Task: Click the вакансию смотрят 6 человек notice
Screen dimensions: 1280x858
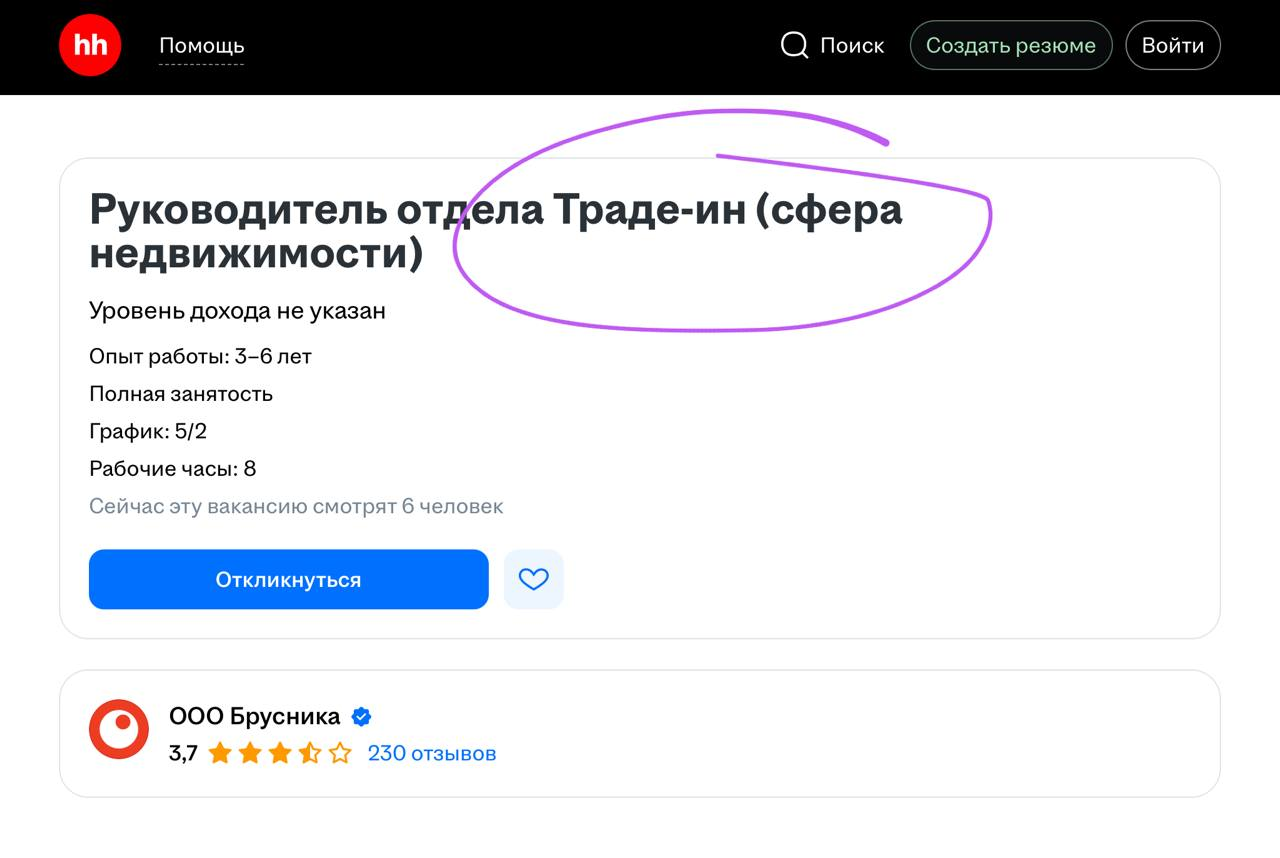Action: click(x=296, y=506)
